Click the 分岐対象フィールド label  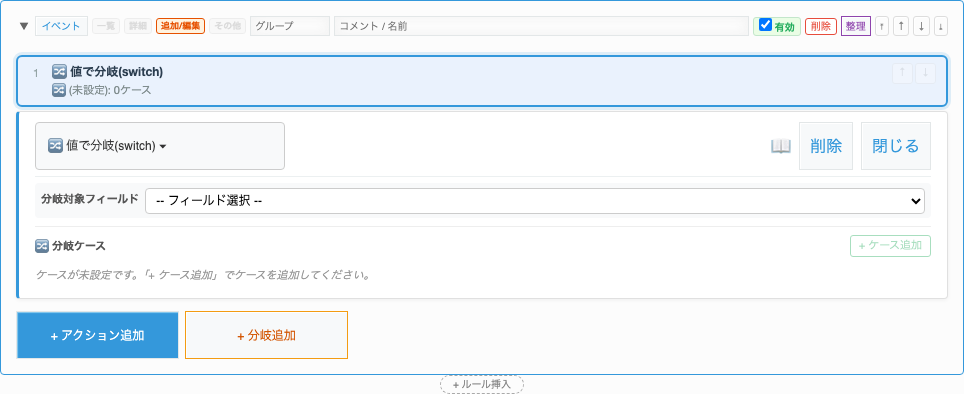click(90, 199)
